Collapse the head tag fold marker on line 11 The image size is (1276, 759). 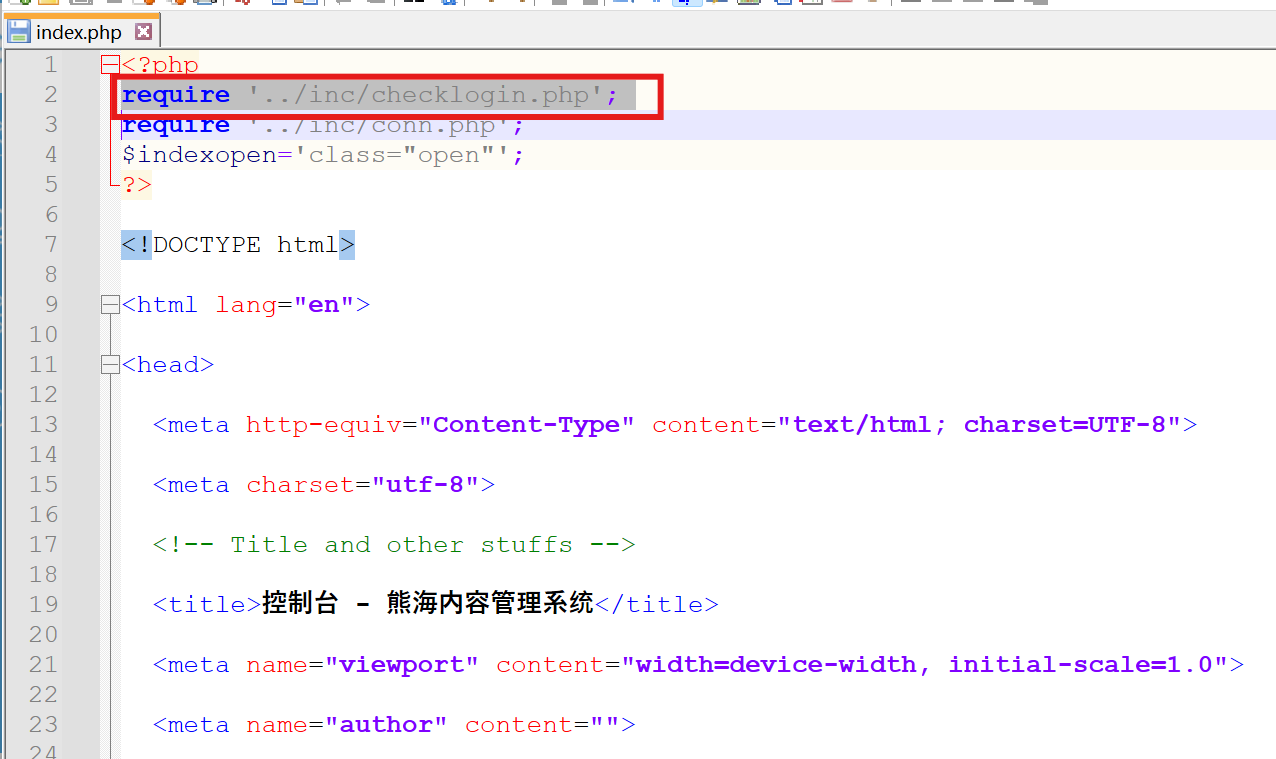(x=110, y=365)
